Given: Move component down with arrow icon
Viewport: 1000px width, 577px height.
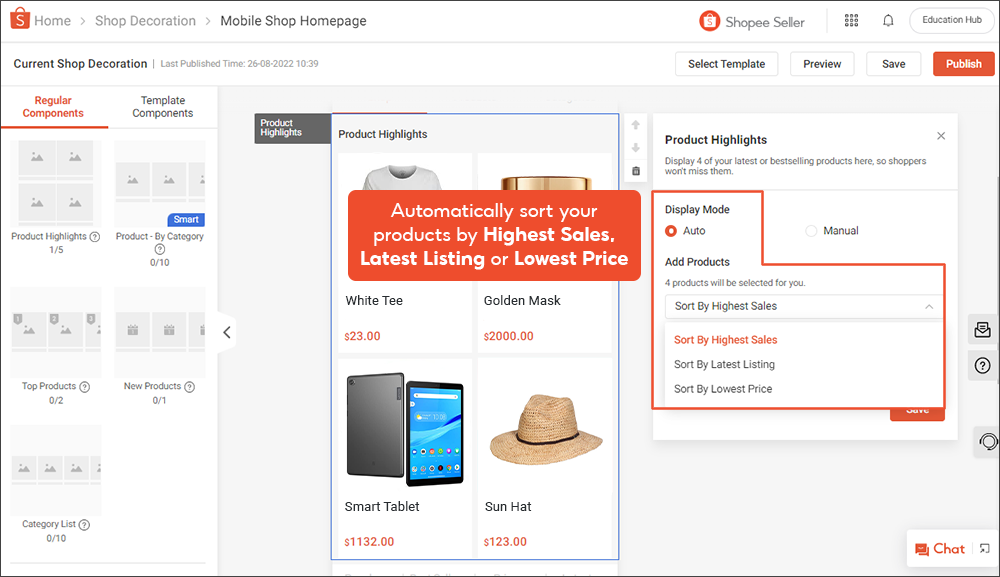Looking at the screenshot, I should 635,148.
